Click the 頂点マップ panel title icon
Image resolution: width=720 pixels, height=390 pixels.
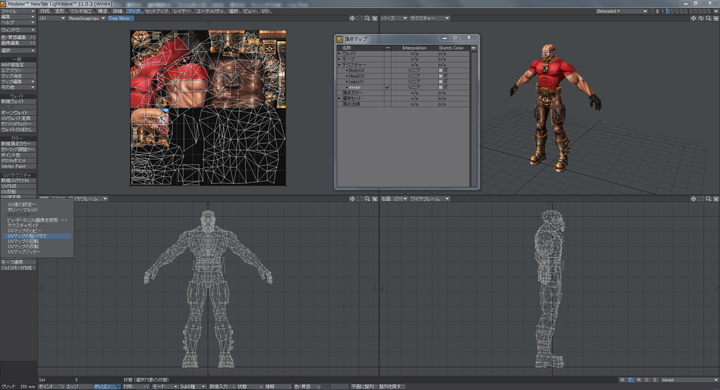click(x=340, y=40)
